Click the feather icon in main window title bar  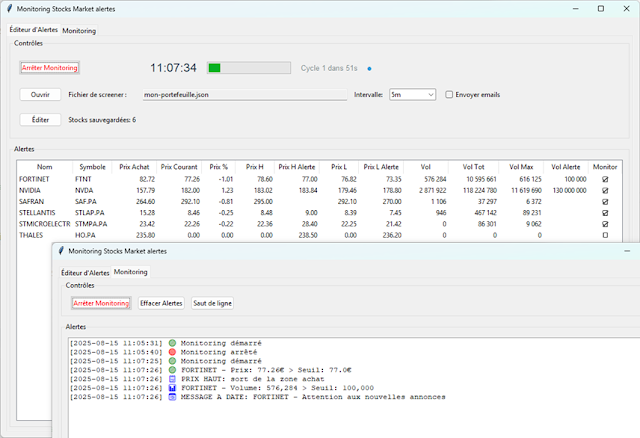[11, 8]
